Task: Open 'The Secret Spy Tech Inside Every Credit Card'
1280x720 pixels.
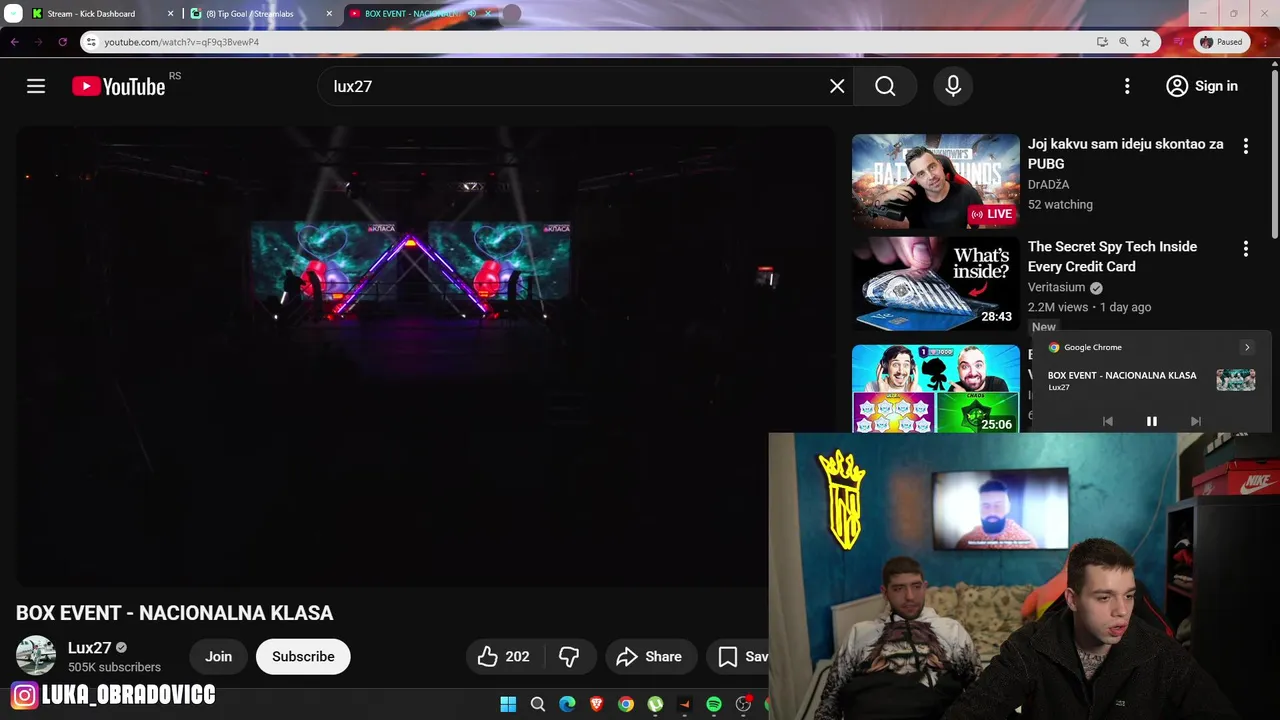Action: 1112,256
